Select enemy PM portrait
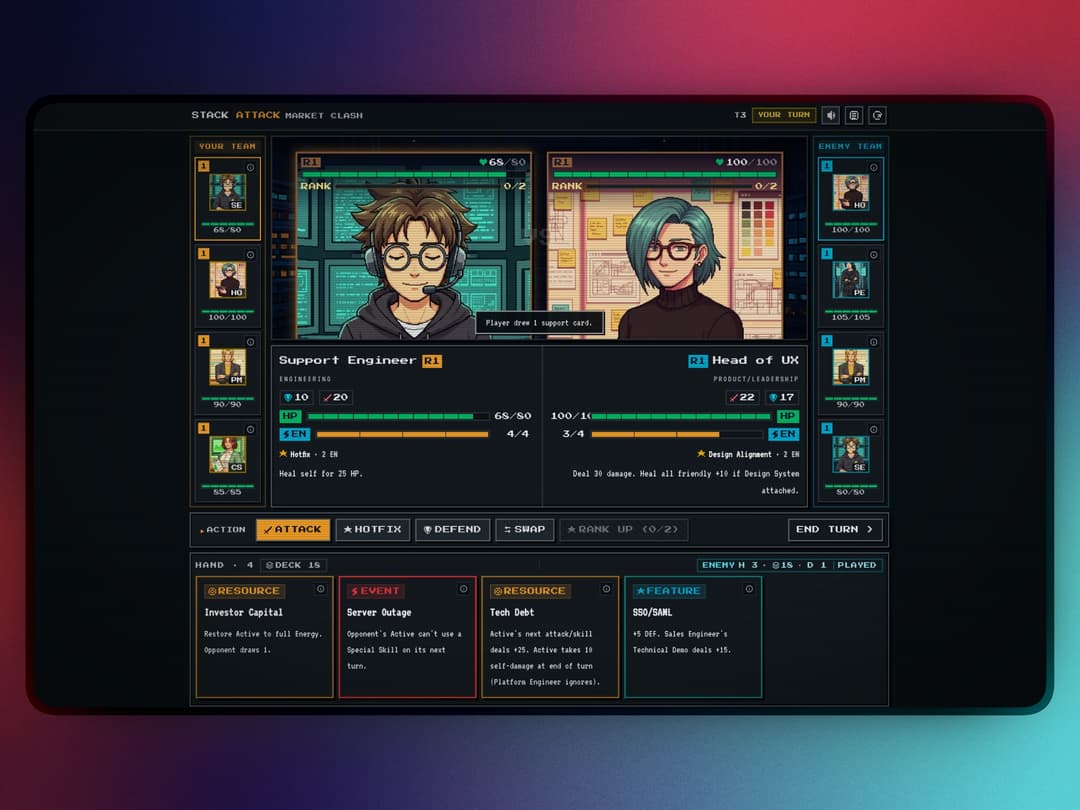This screenshot has width=1080, height=810. [851, 367]
